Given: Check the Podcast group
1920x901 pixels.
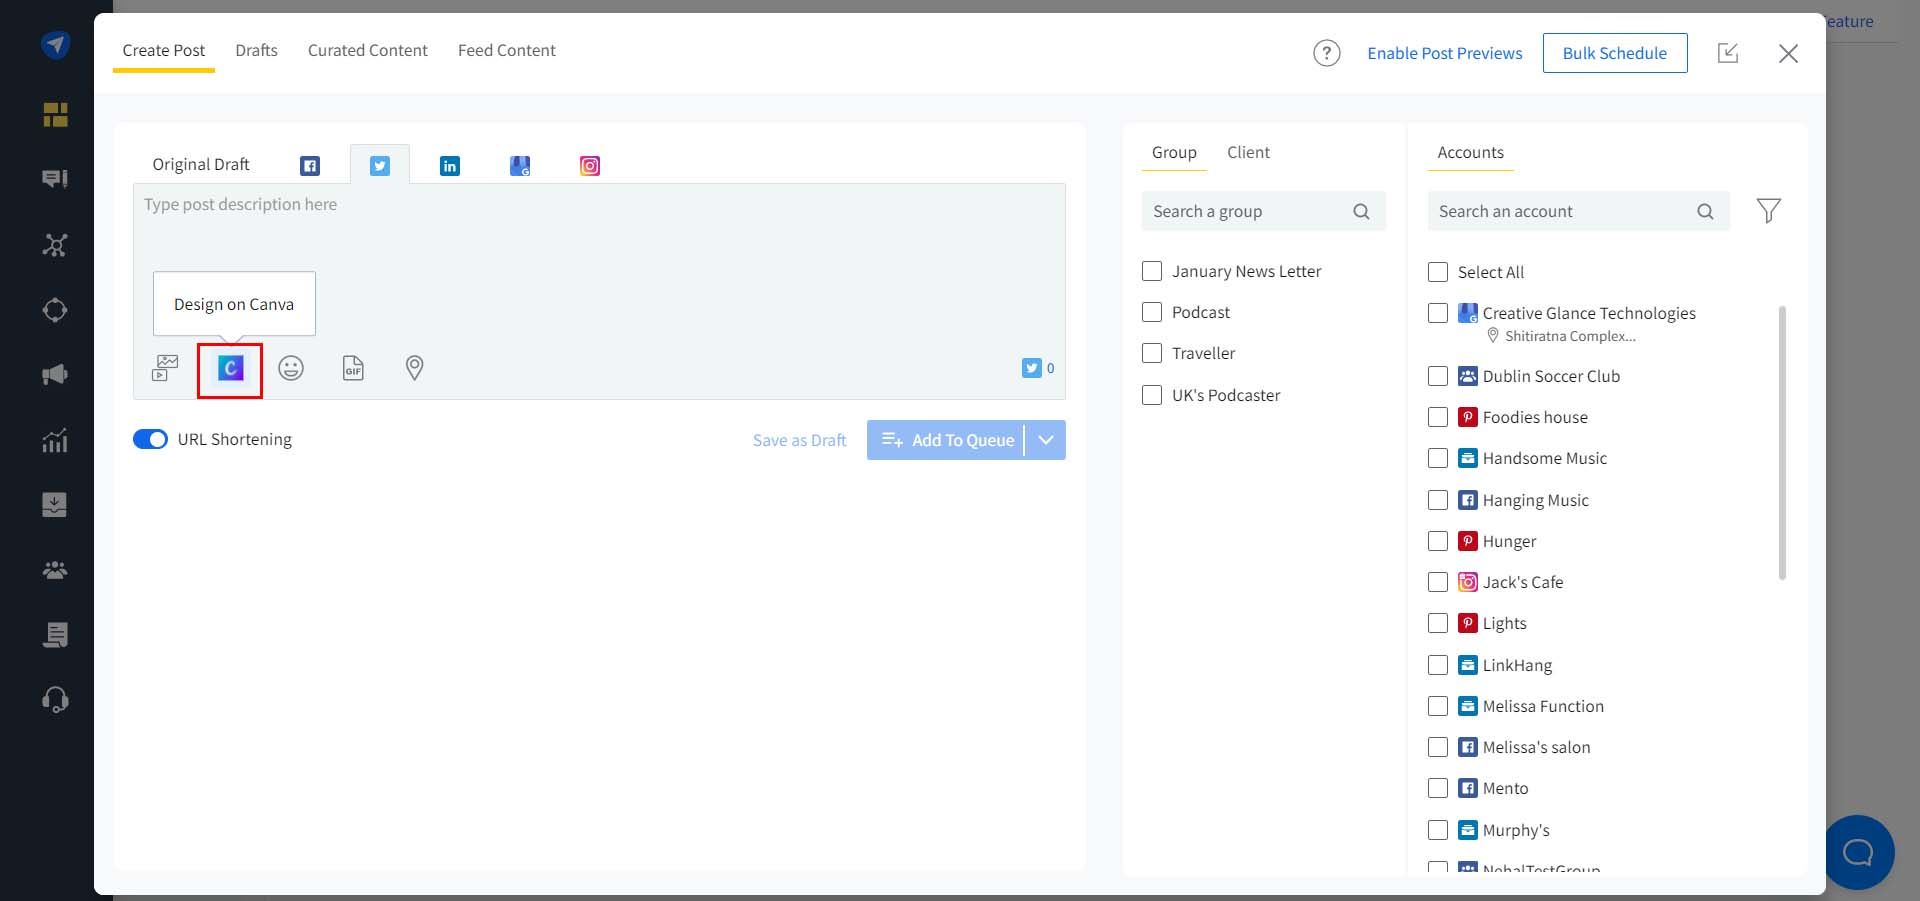Looking at the screenshot, I should (1152, 312).
